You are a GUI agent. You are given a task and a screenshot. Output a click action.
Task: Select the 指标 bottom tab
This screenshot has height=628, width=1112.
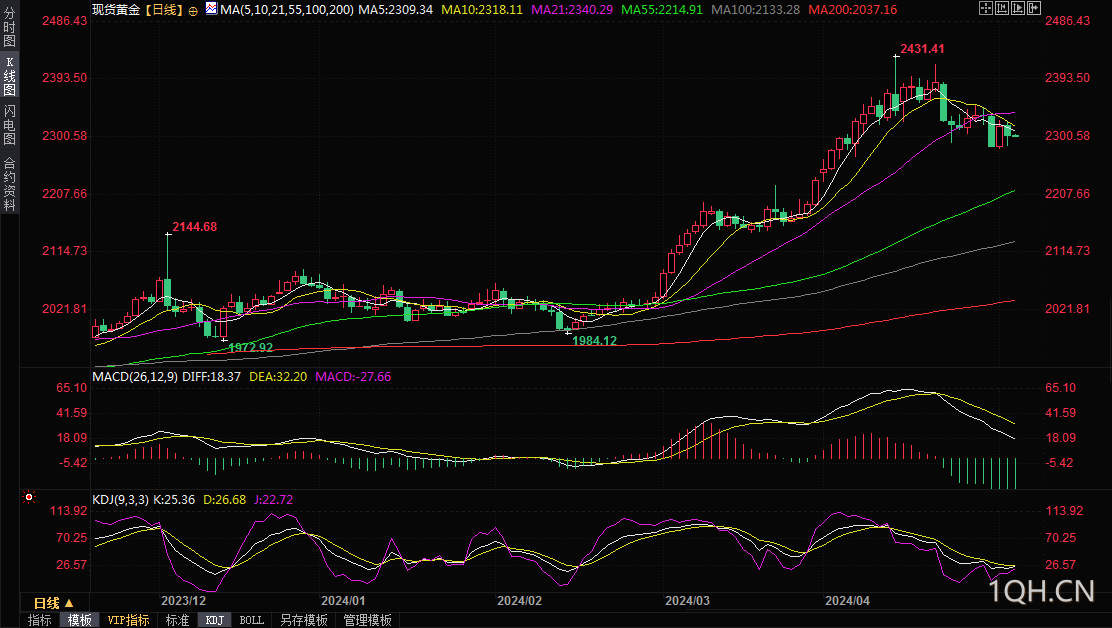39,620
